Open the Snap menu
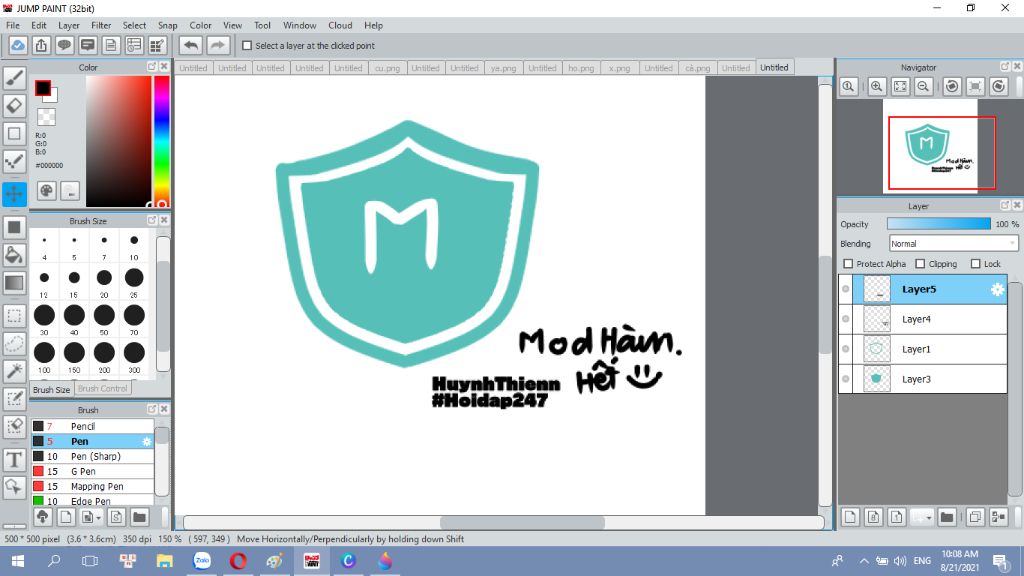The height and width of the screenshot is (576, 1024). (x=168, y=25)
